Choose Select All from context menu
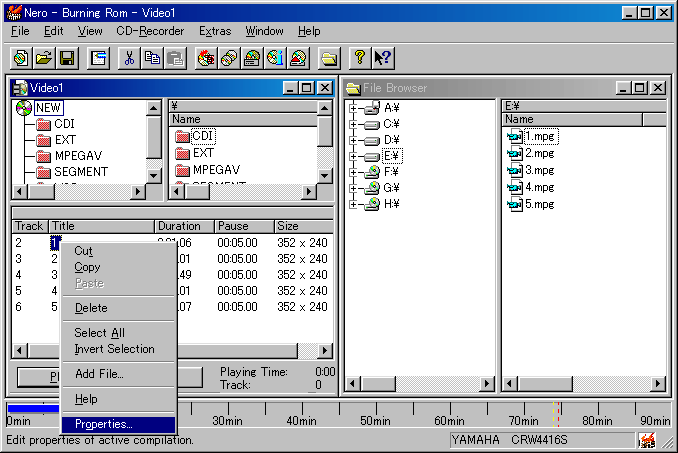 [118, 333]
